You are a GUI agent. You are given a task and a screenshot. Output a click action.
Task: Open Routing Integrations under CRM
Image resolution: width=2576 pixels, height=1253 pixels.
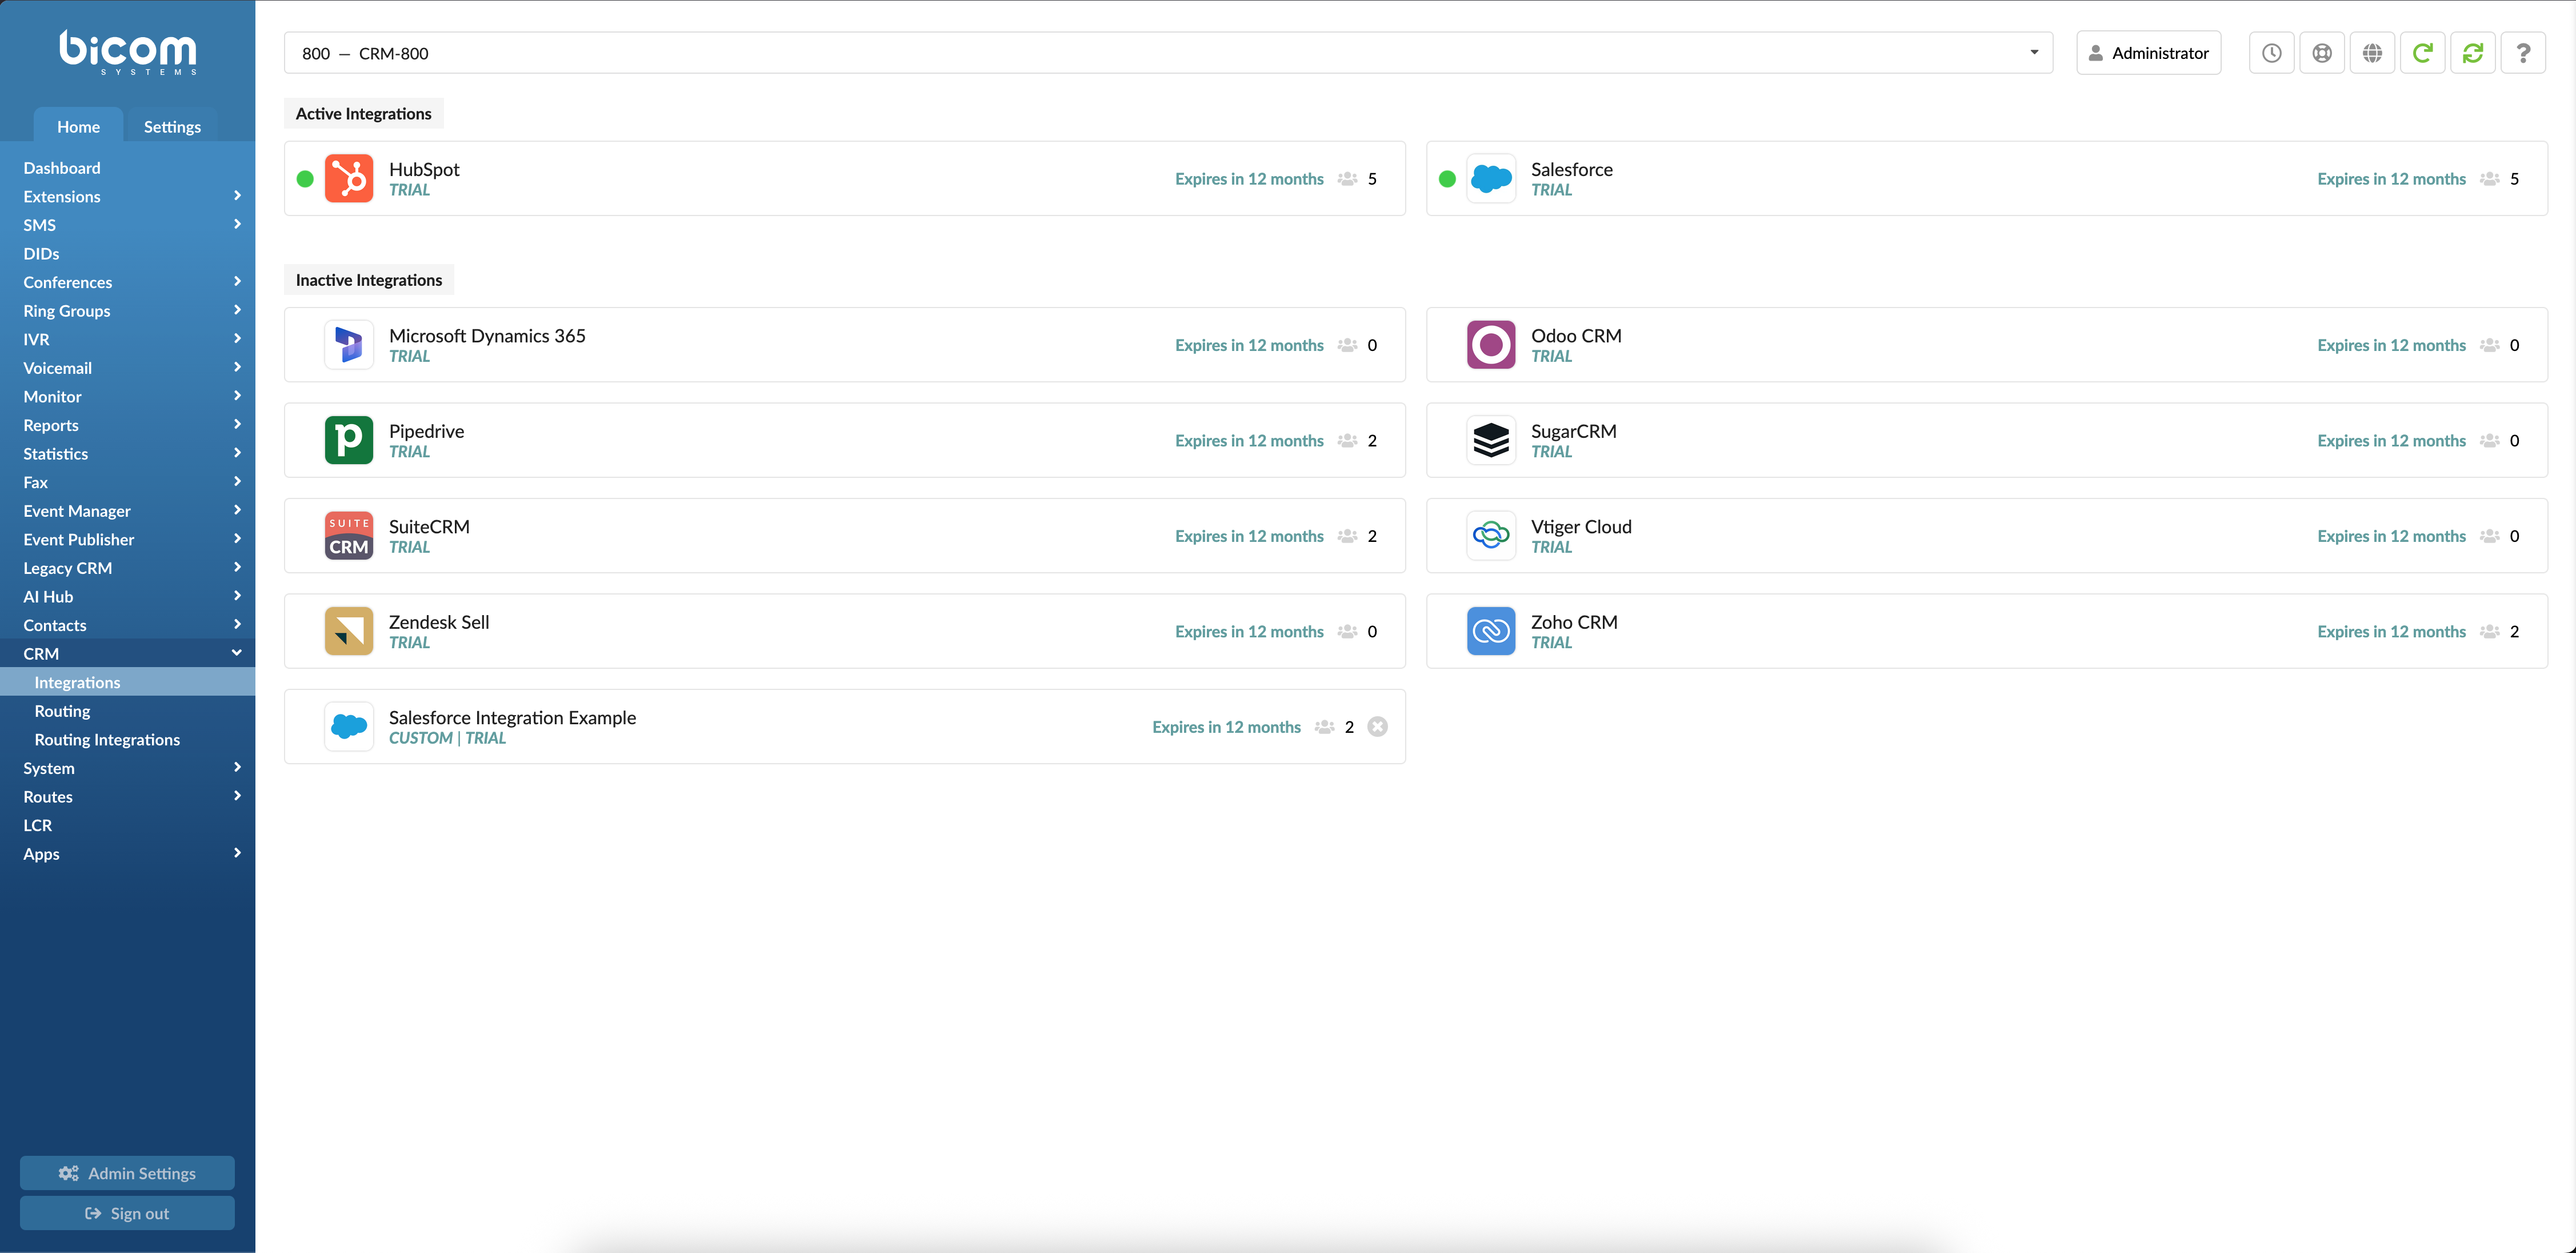(x=128, y=740)
